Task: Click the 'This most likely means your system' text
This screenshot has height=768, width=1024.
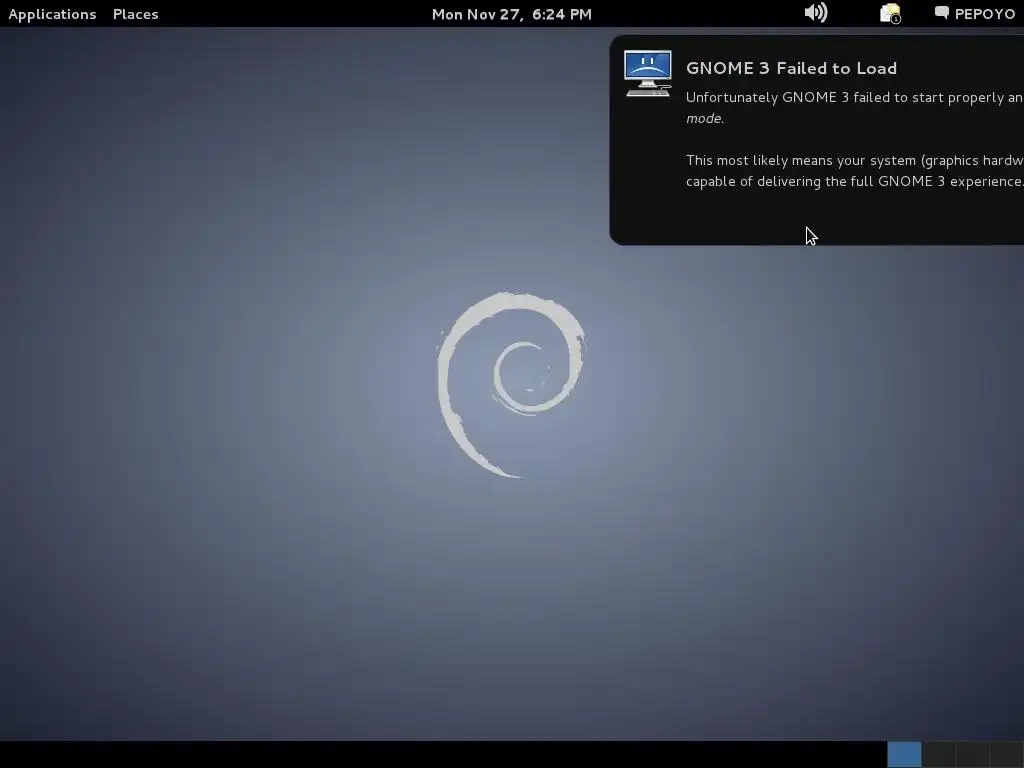Action: coord(854,170)
